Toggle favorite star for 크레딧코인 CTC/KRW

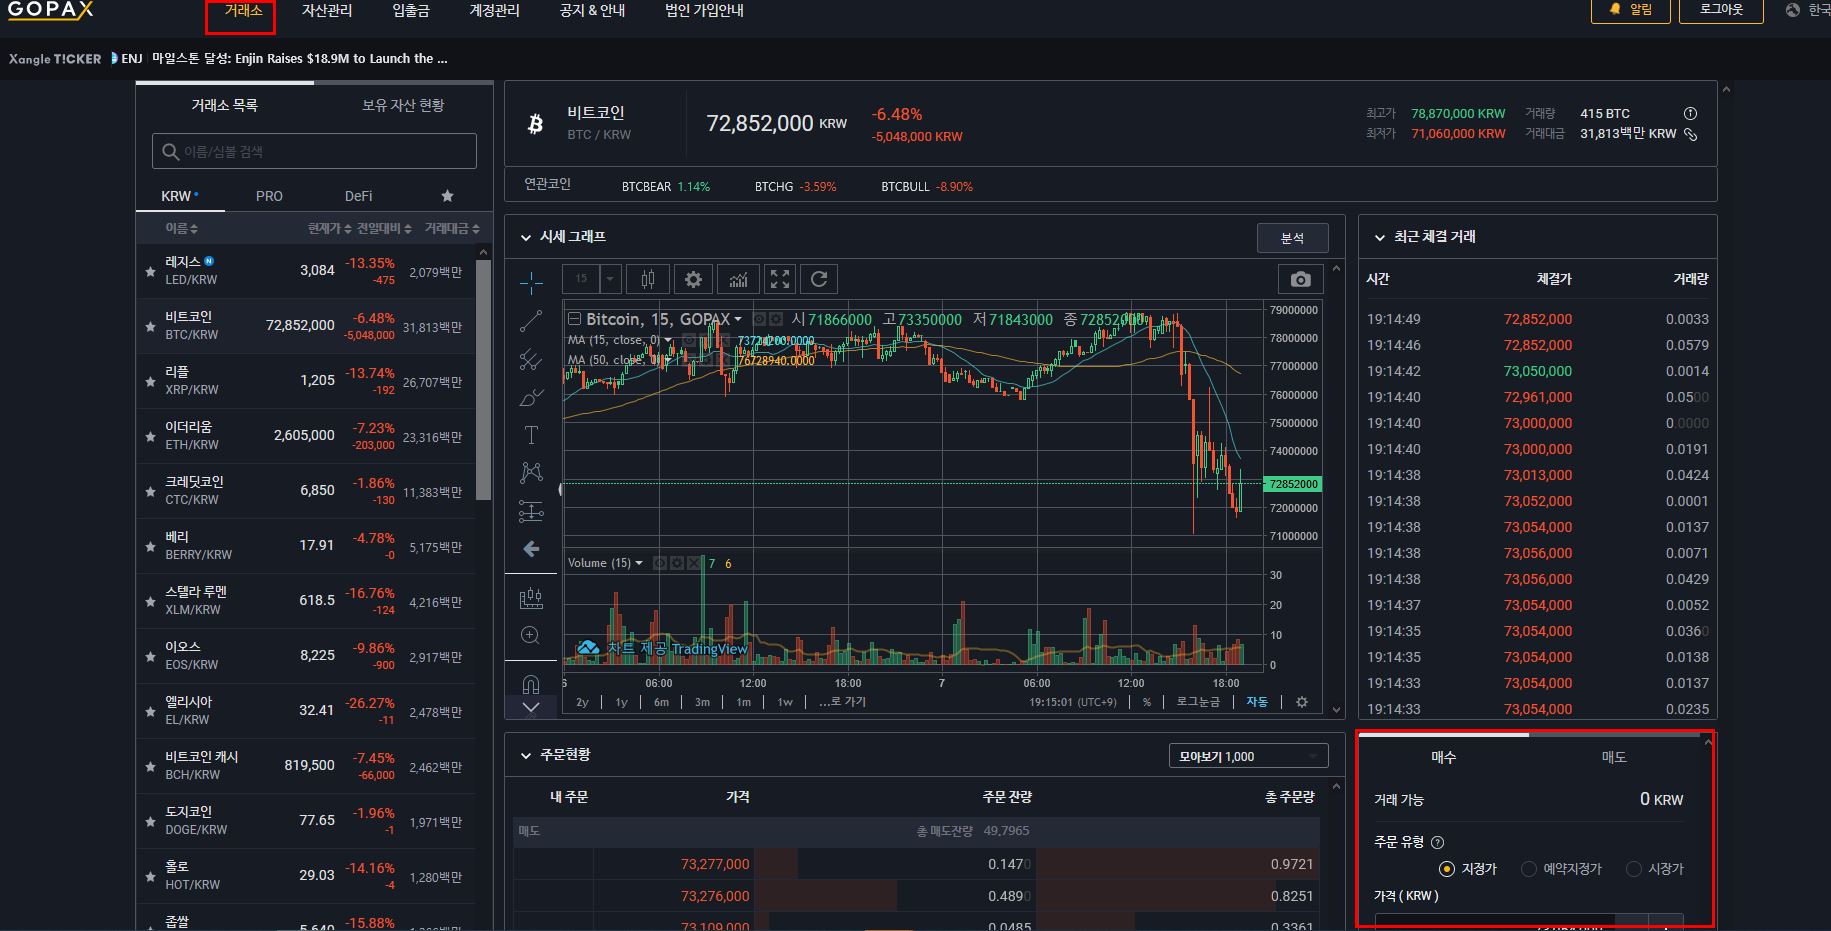coord(150,491)
